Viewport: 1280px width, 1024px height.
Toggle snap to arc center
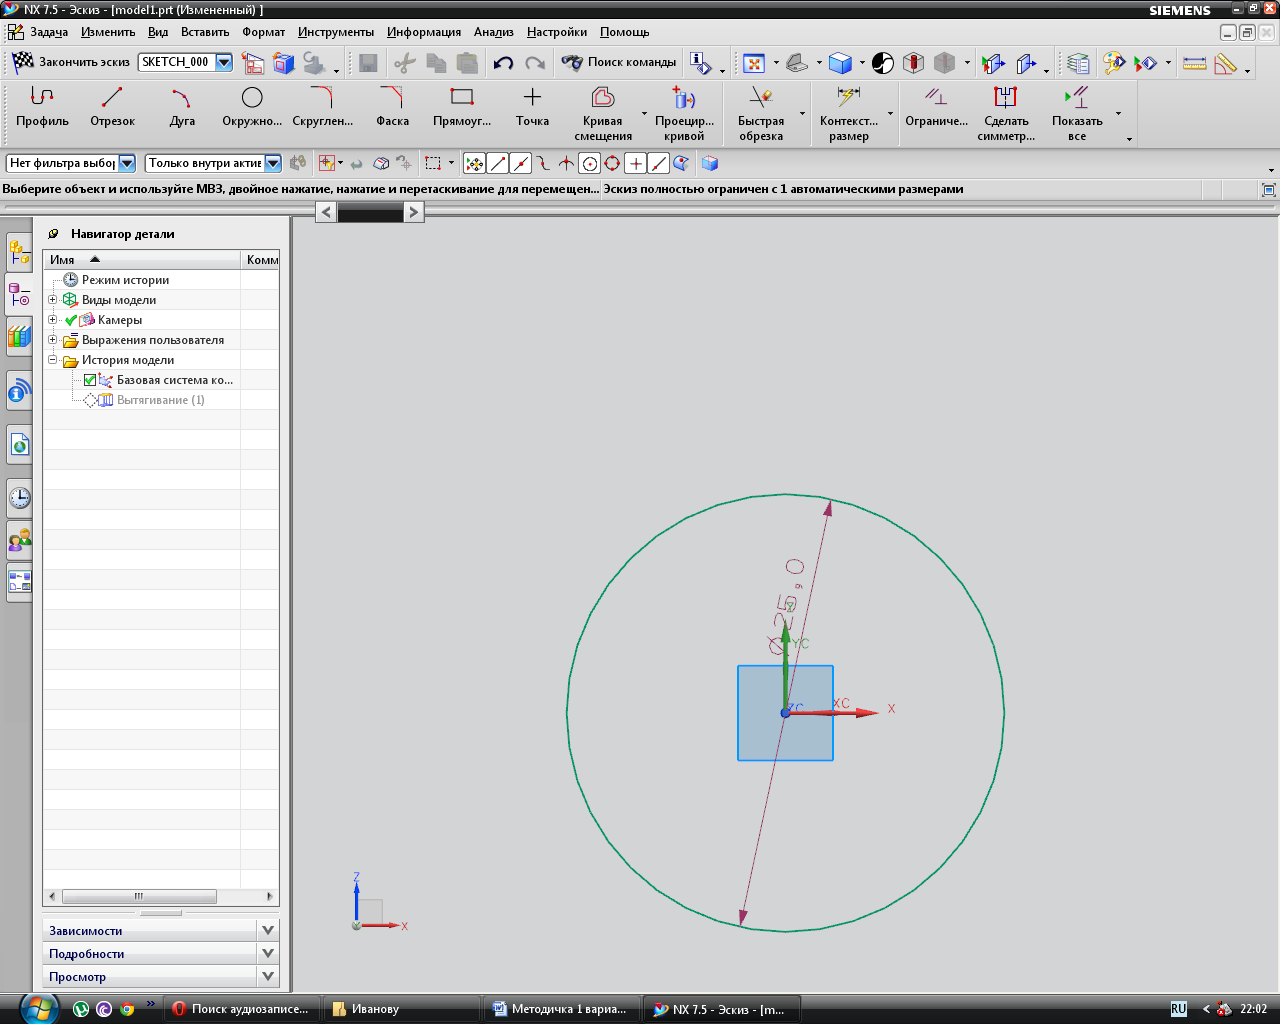[x=589, y=163]
